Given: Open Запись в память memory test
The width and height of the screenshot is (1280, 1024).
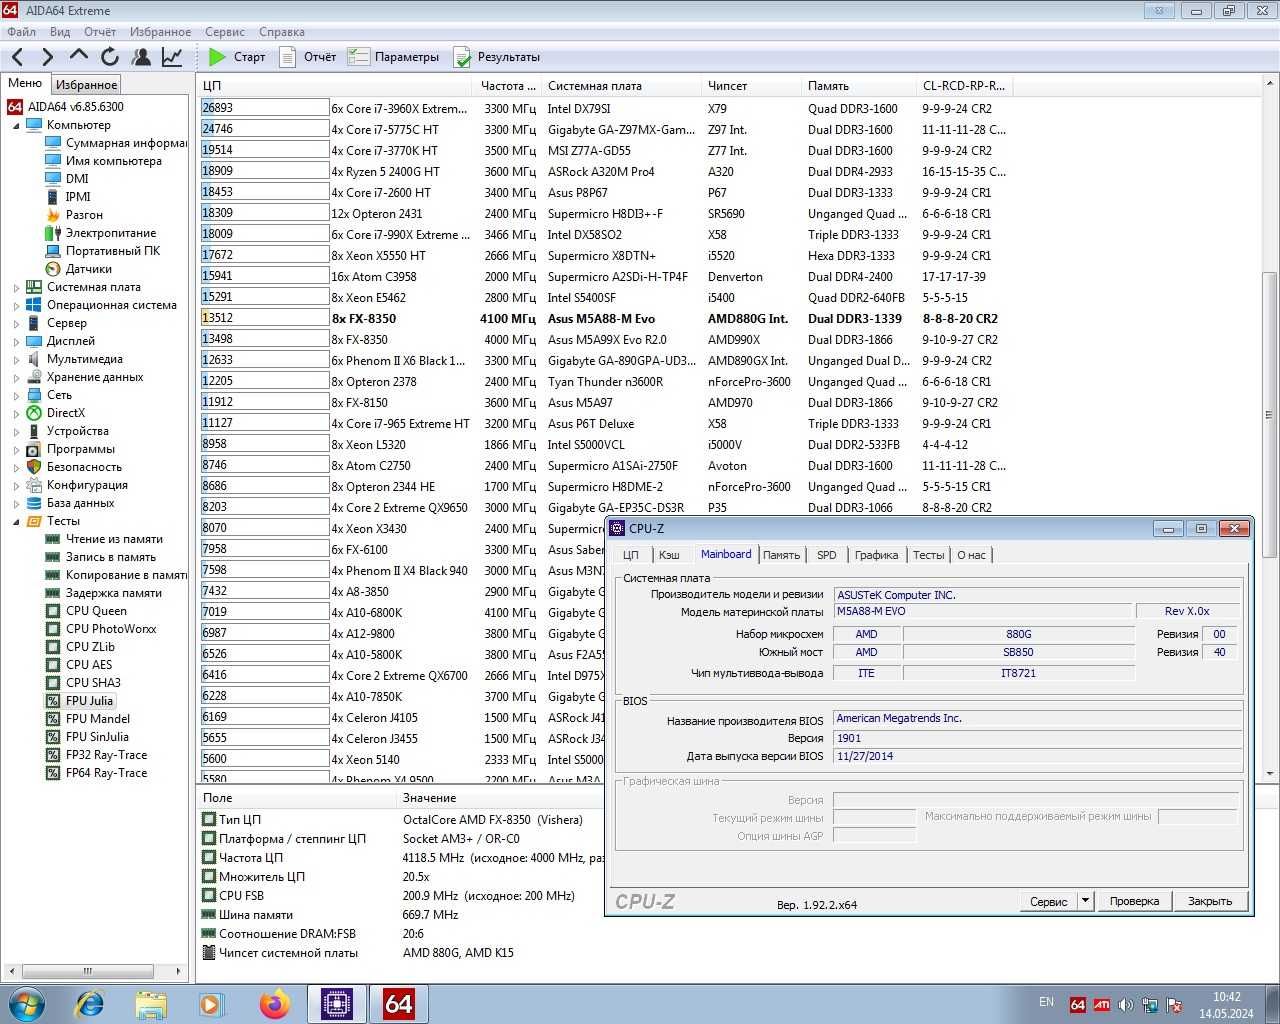Looking at the screenshot, I should (x=110, y=557).
